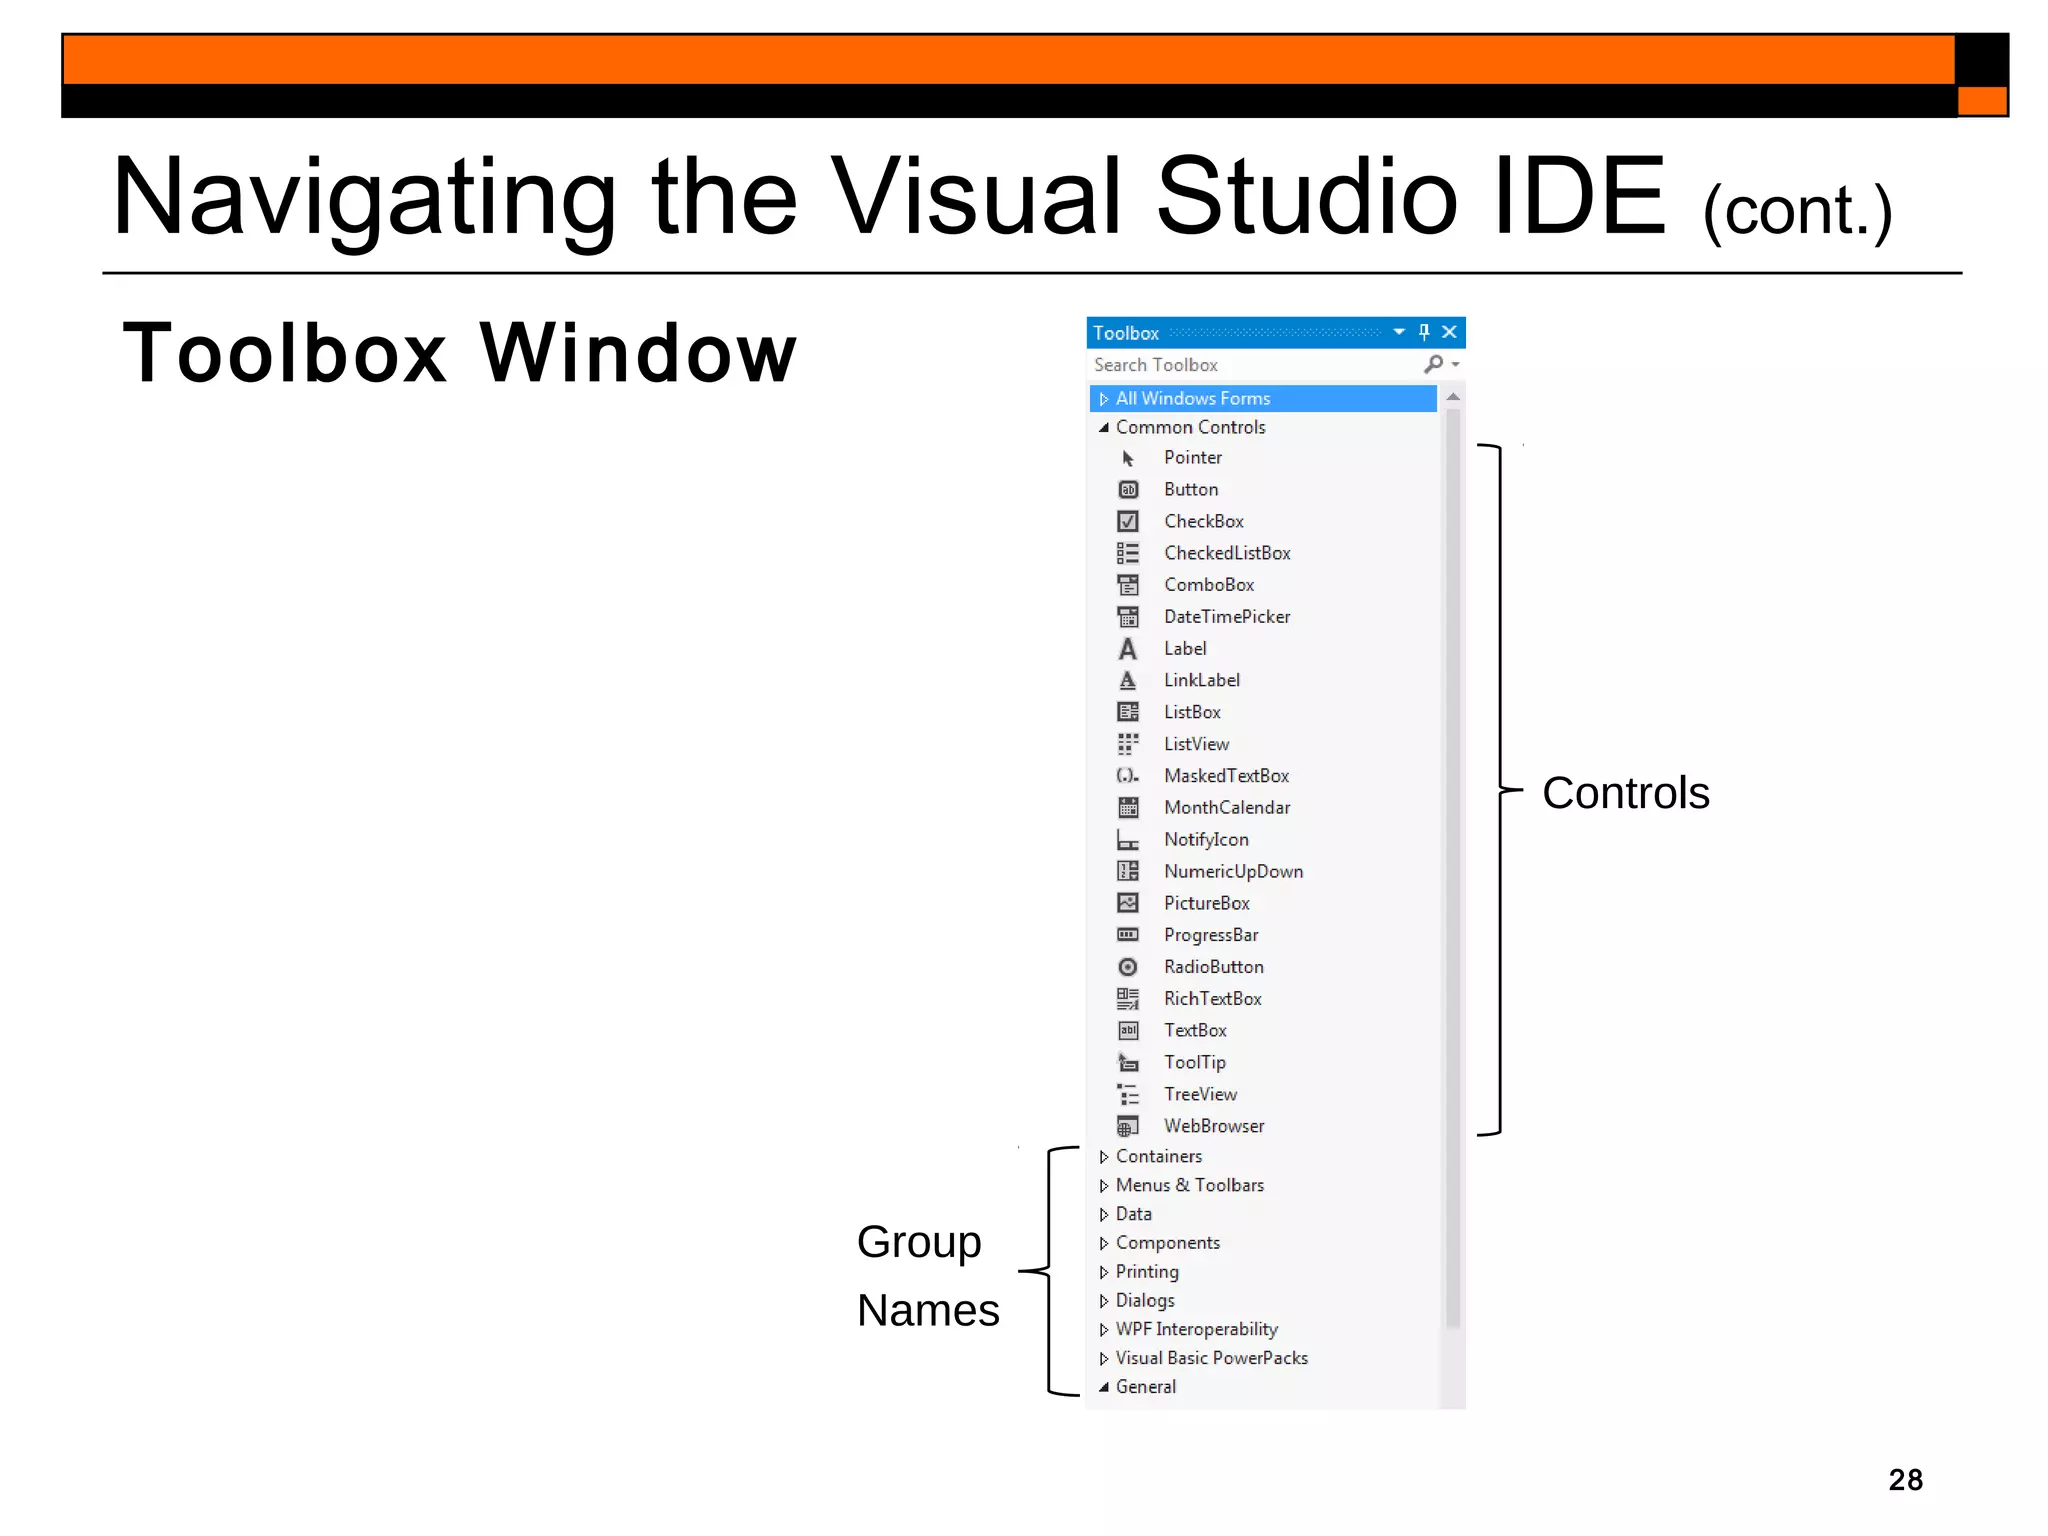The height and width of the screenshot is (1536, 2048).
Task: Click the Toolbox scrollbar up arrow
Action: [x=1453, y=398]
